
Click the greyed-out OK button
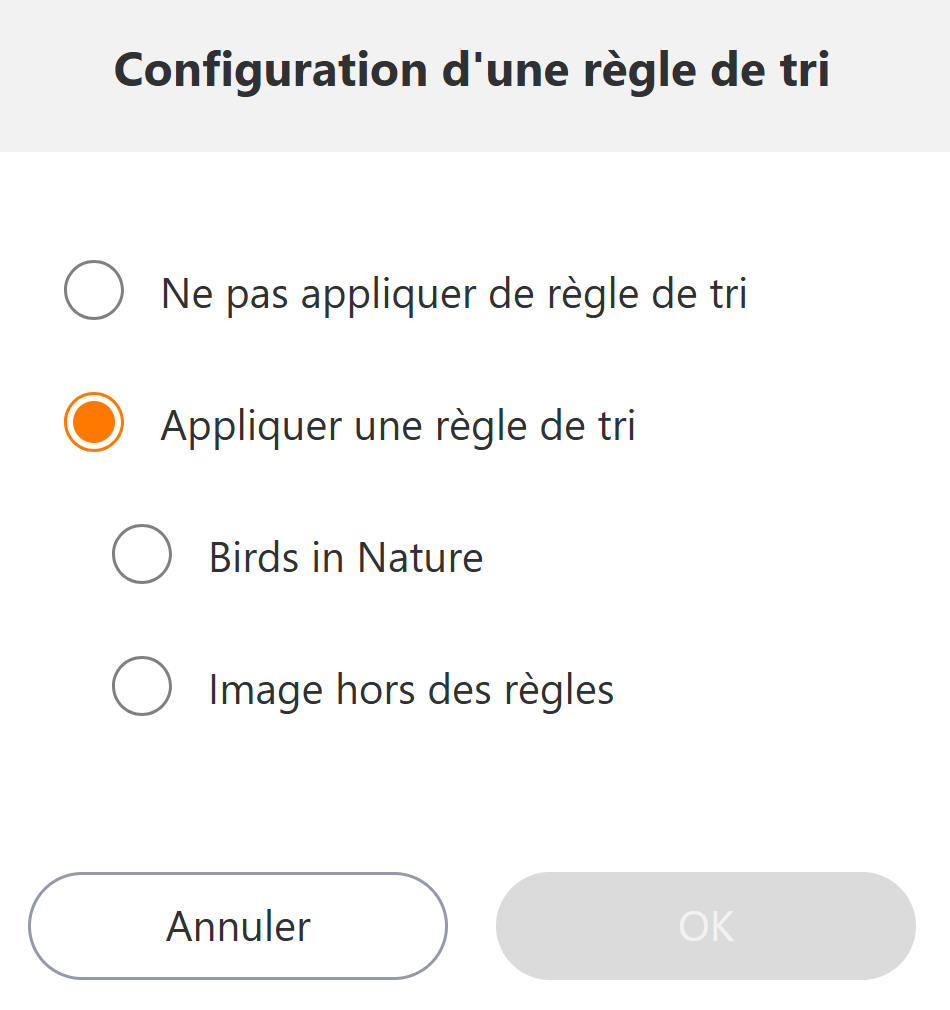[x=705, y=926]
